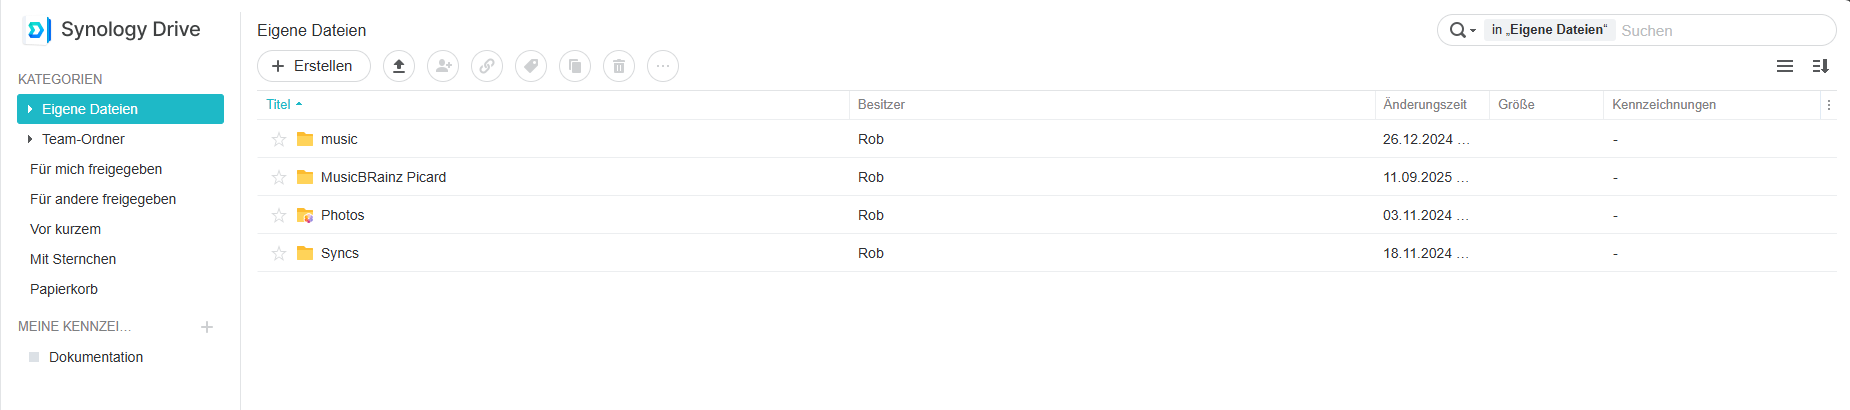
Task: Open the search scope dropdown arrow
Action: pyautogui.click(x=1473, y=31)
